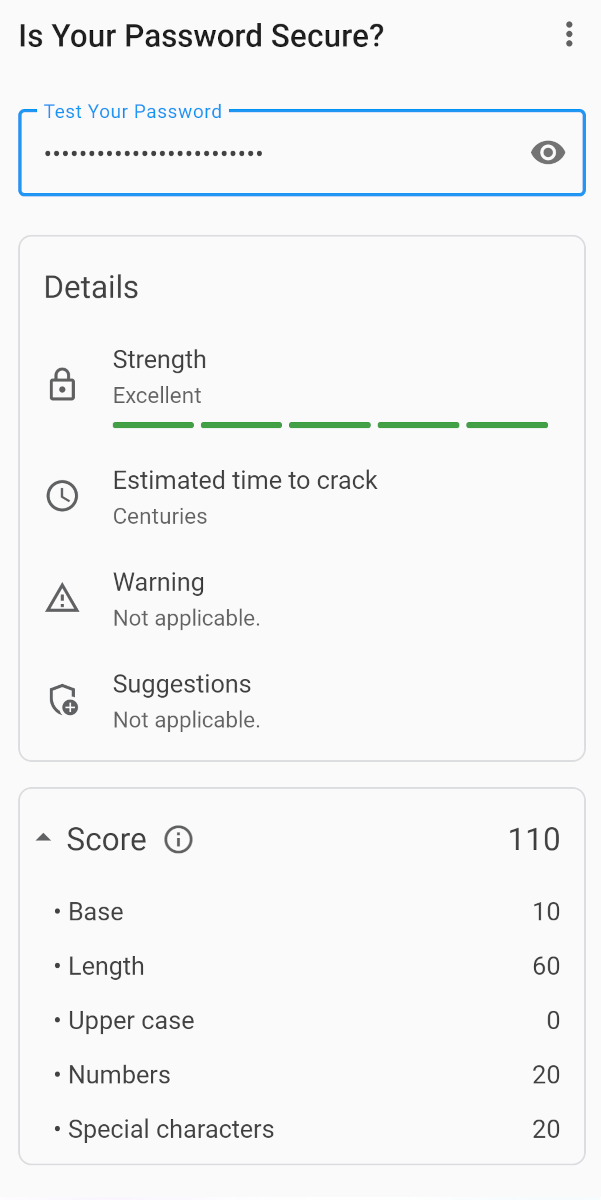The image size is (601, 1200).
Task: Select the Upper case score item
Action: [131, 1021]
